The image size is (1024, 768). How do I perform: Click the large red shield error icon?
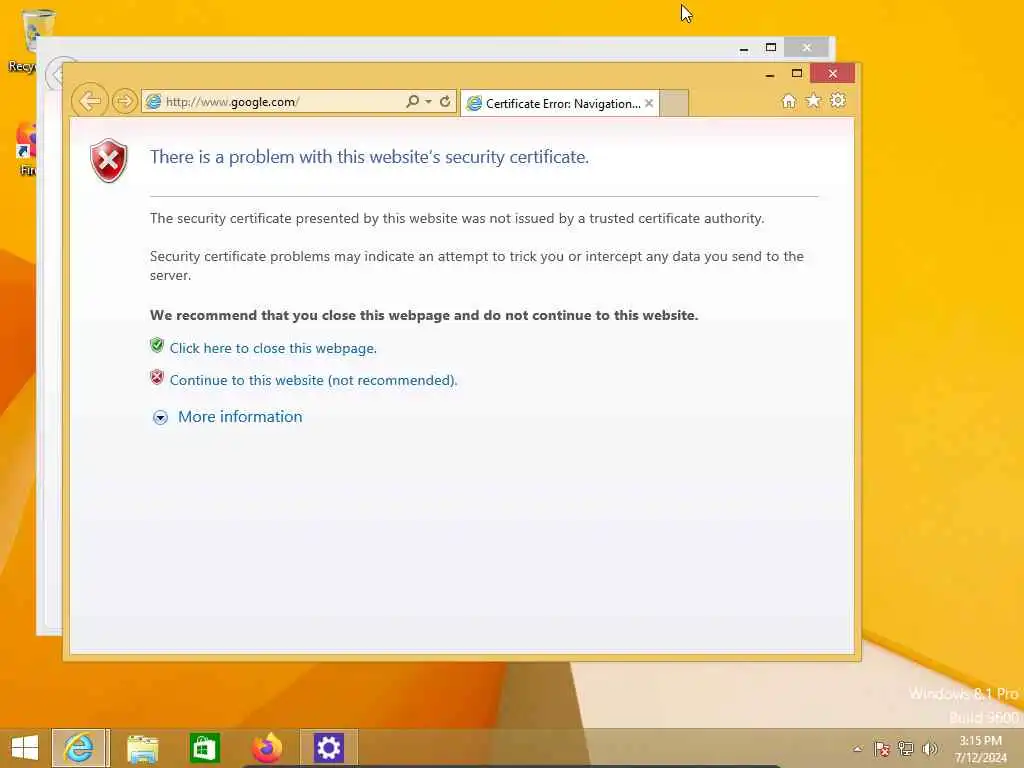pos(108,161)
